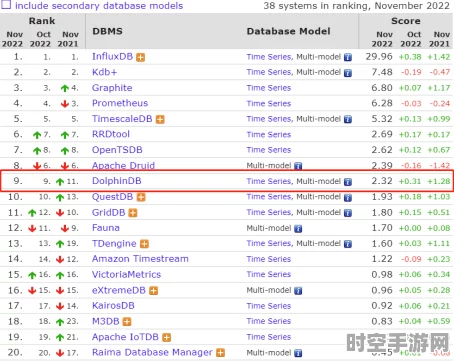Click the info icon in the DolphinDB row

tap(348, 182)
